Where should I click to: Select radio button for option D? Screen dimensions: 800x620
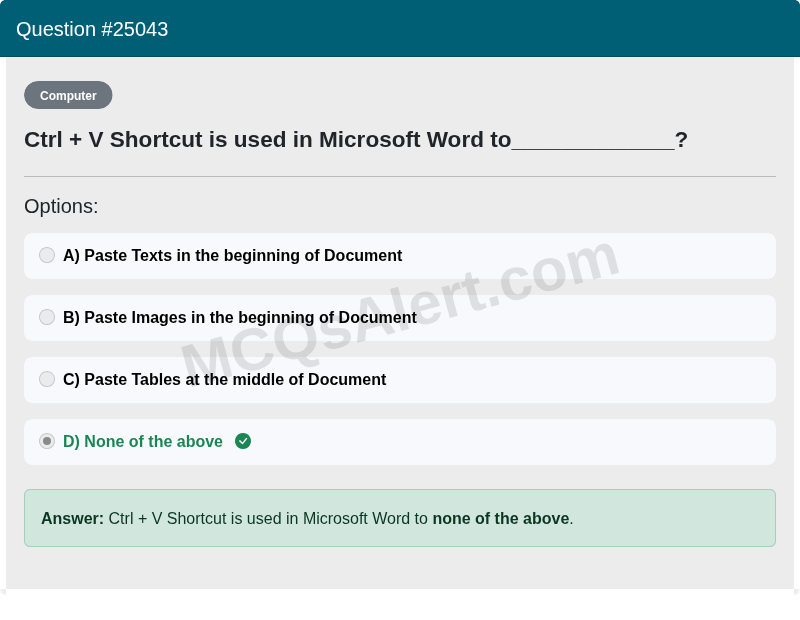[47, 441]
